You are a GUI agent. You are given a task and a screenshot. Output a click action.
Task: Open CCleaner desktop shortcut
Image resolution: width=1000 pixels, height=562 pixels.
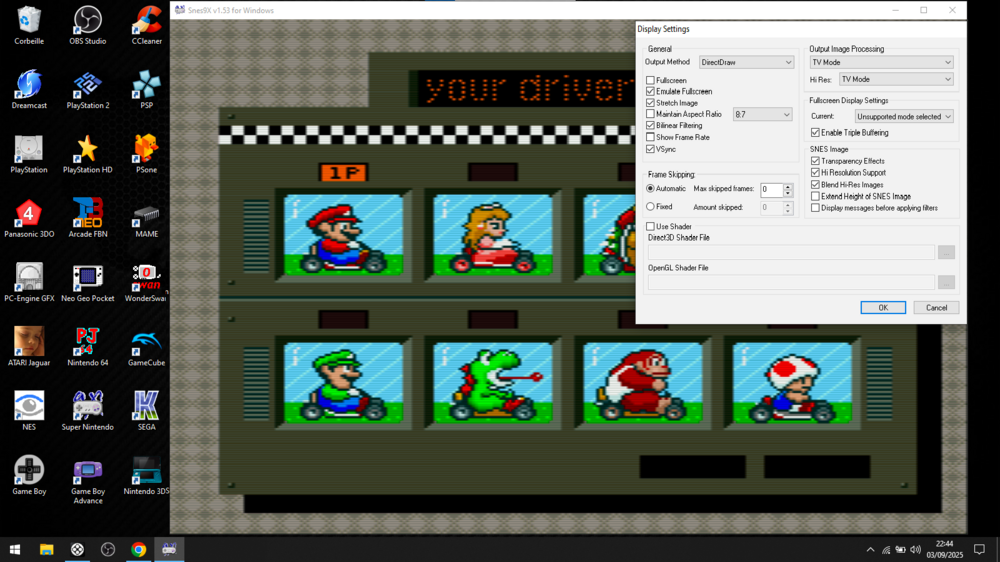click(147, 26)
